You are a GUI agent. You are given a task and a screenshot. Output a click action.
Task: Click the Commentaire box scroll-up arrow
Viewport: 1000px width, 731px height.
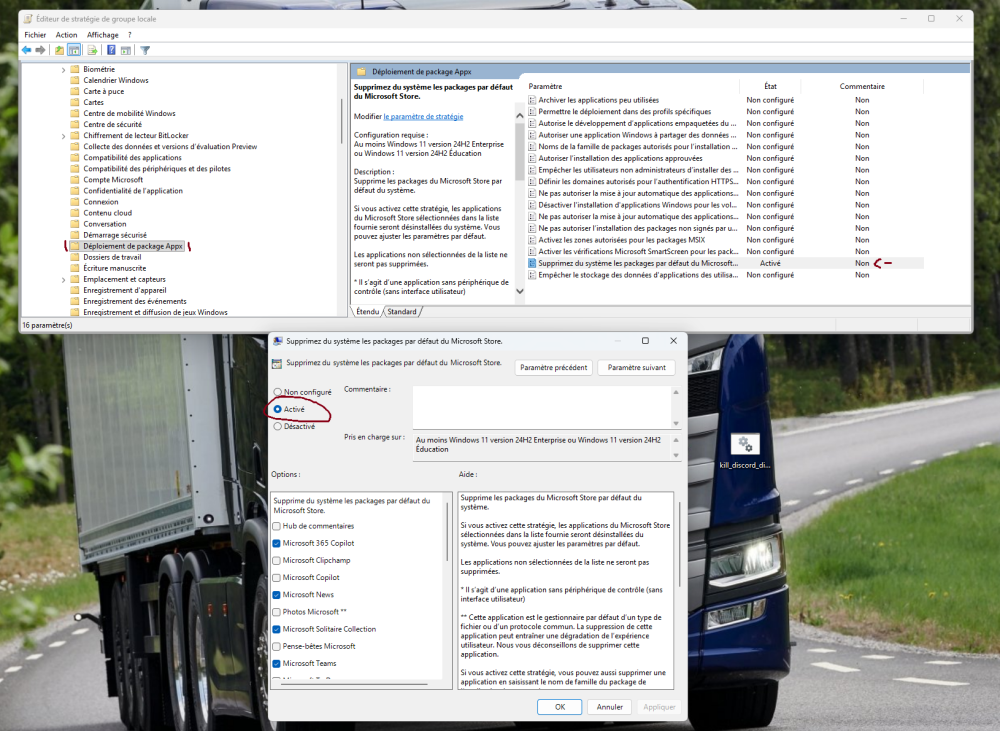tap(676, 392)
